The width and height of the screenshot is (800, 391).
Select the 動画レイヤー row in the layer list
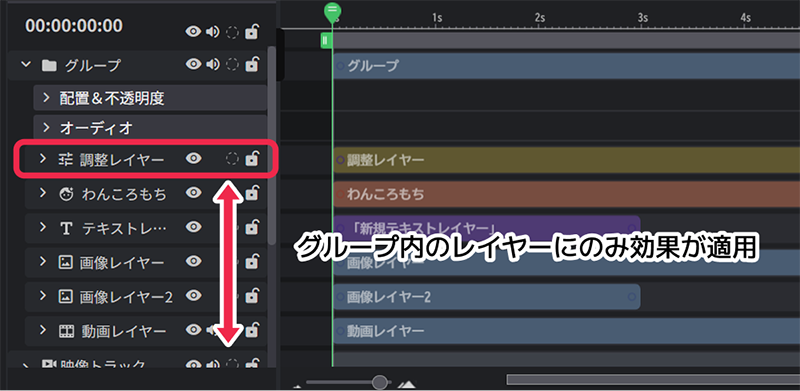[x=146, y=331]
